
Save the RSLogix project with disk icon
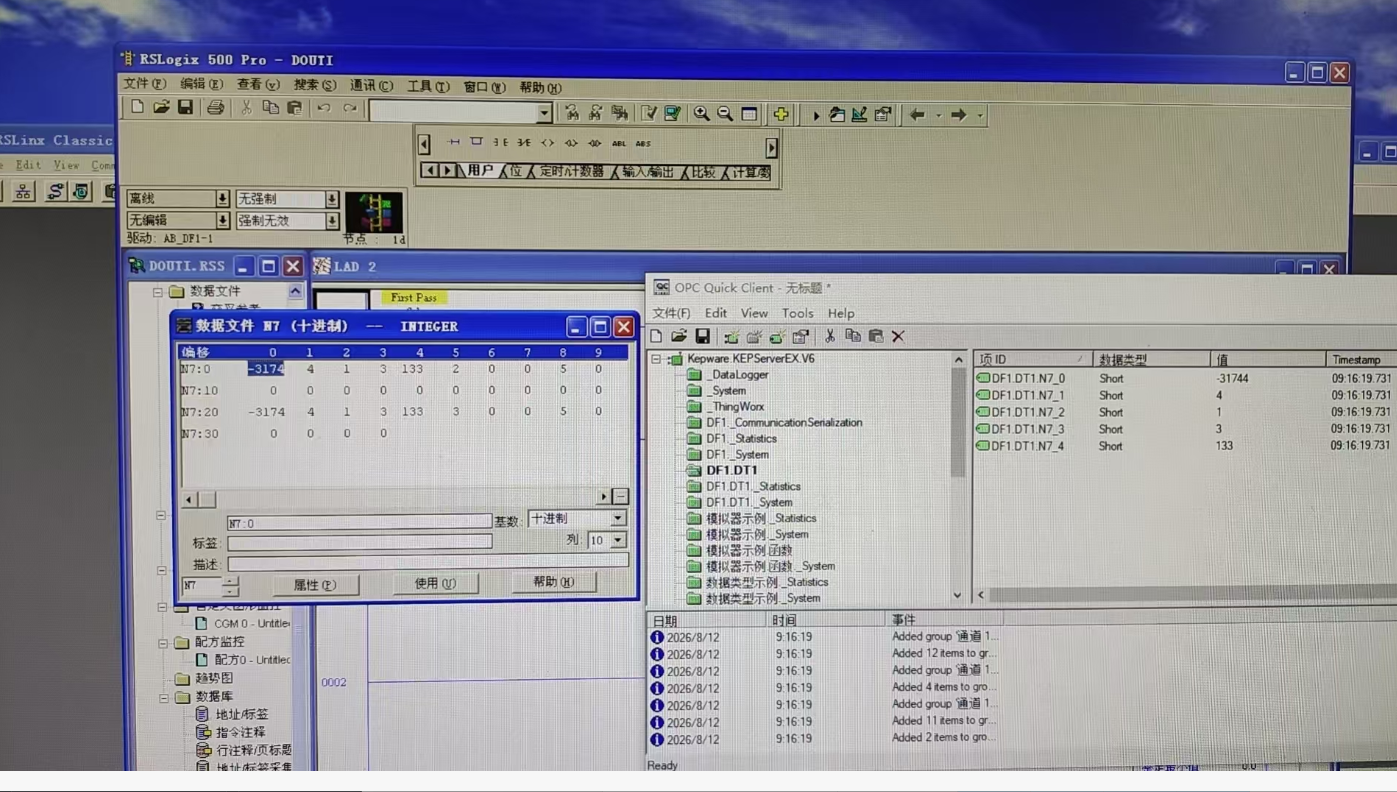click(x=185, y=108)
